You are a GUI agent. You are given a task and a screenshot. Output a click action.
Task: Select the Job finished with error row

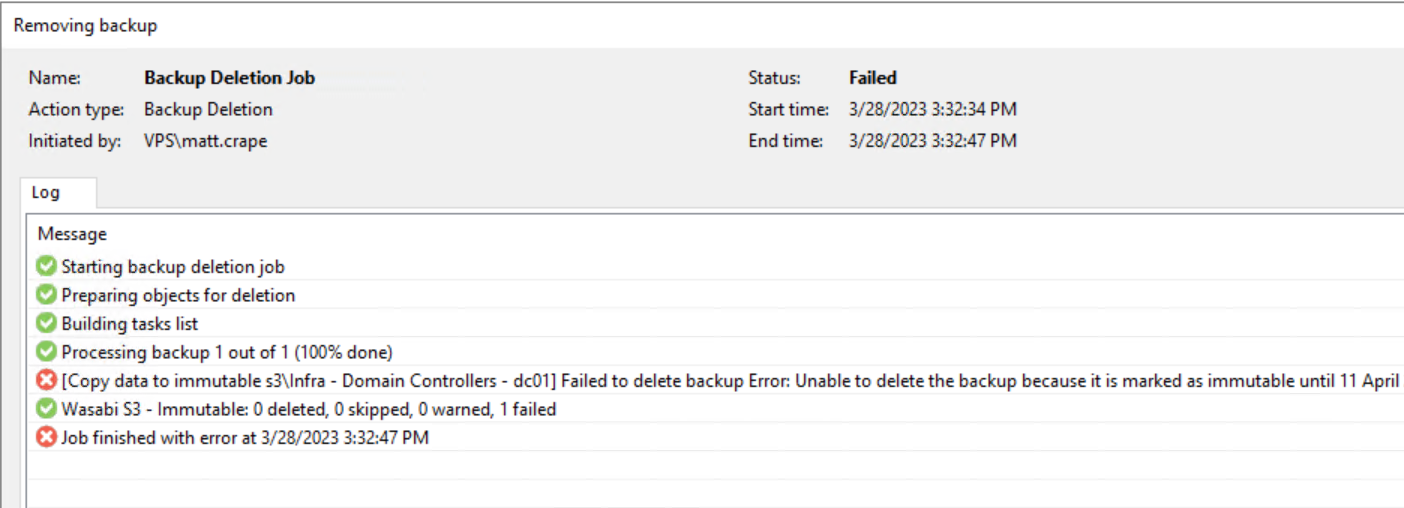[x=715, y=437]
